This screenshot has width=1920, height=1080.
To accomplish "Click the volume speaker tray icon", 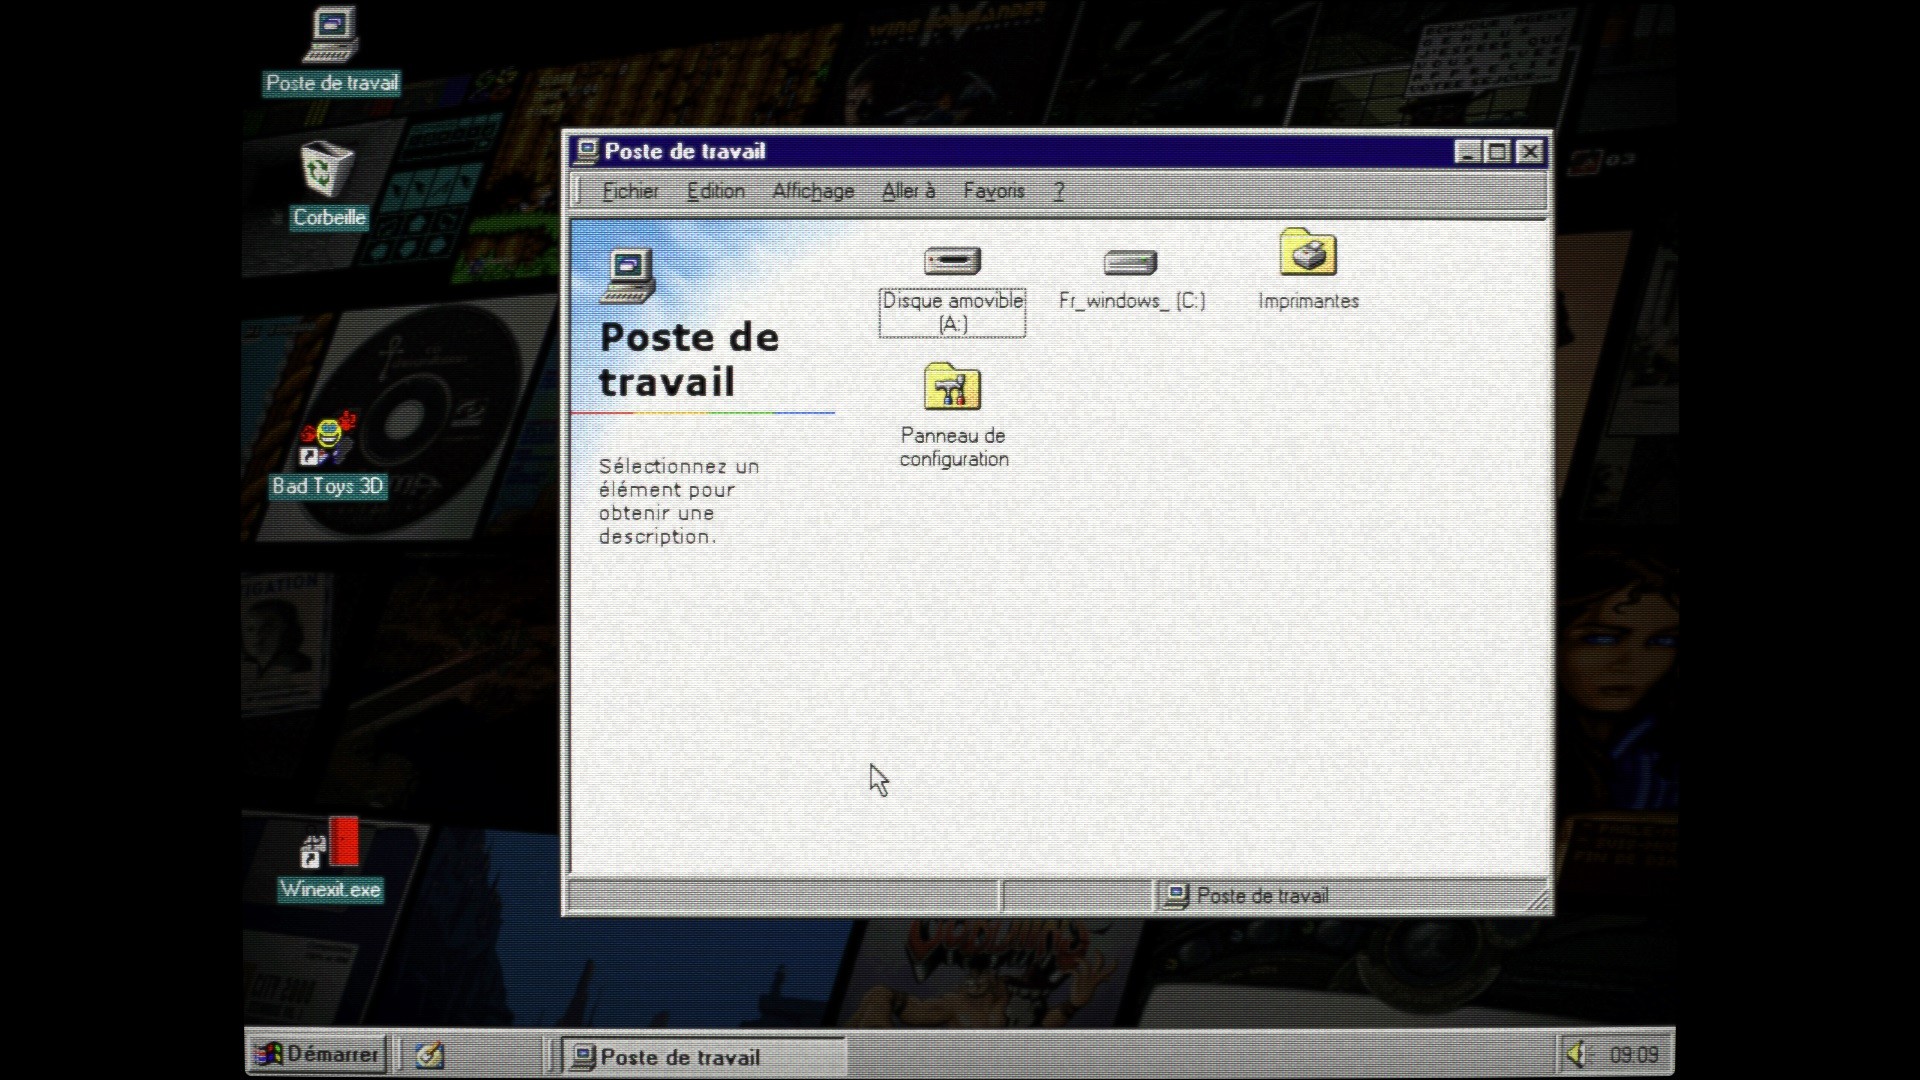I will 1577,1054.
